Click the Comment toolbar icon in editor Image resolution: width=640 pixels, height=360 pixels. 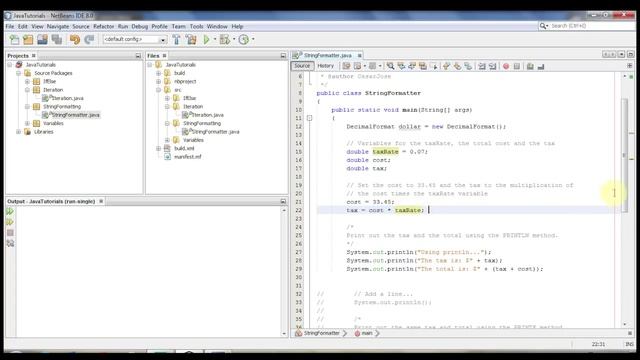530,66
